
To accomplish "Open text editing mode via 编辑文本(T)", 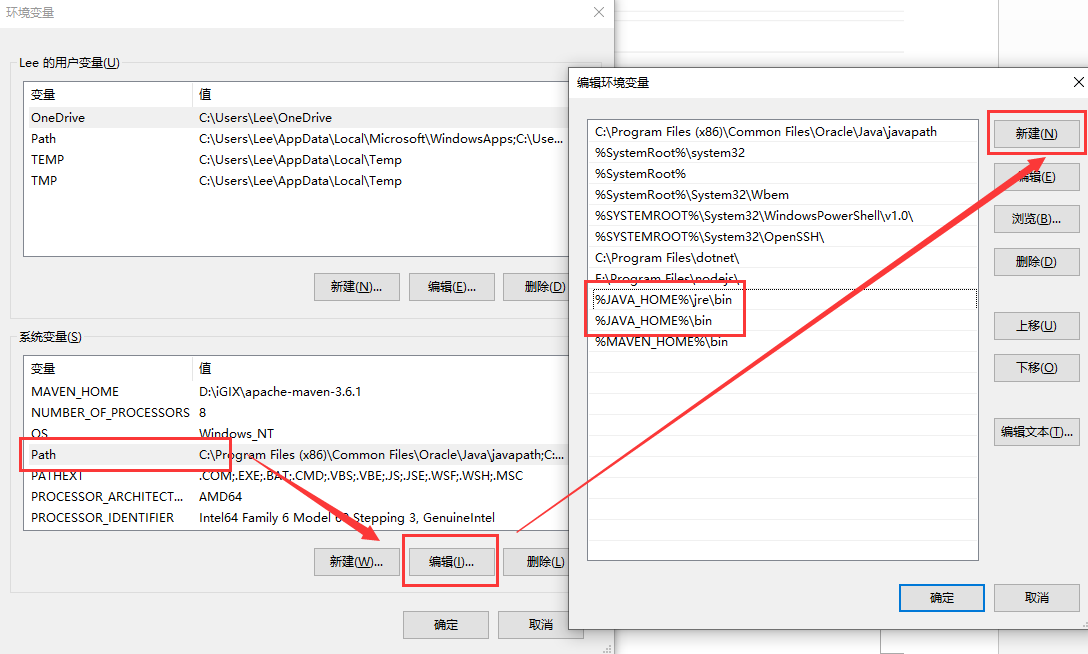I will pyautogui.click(x=1036, y=431).
